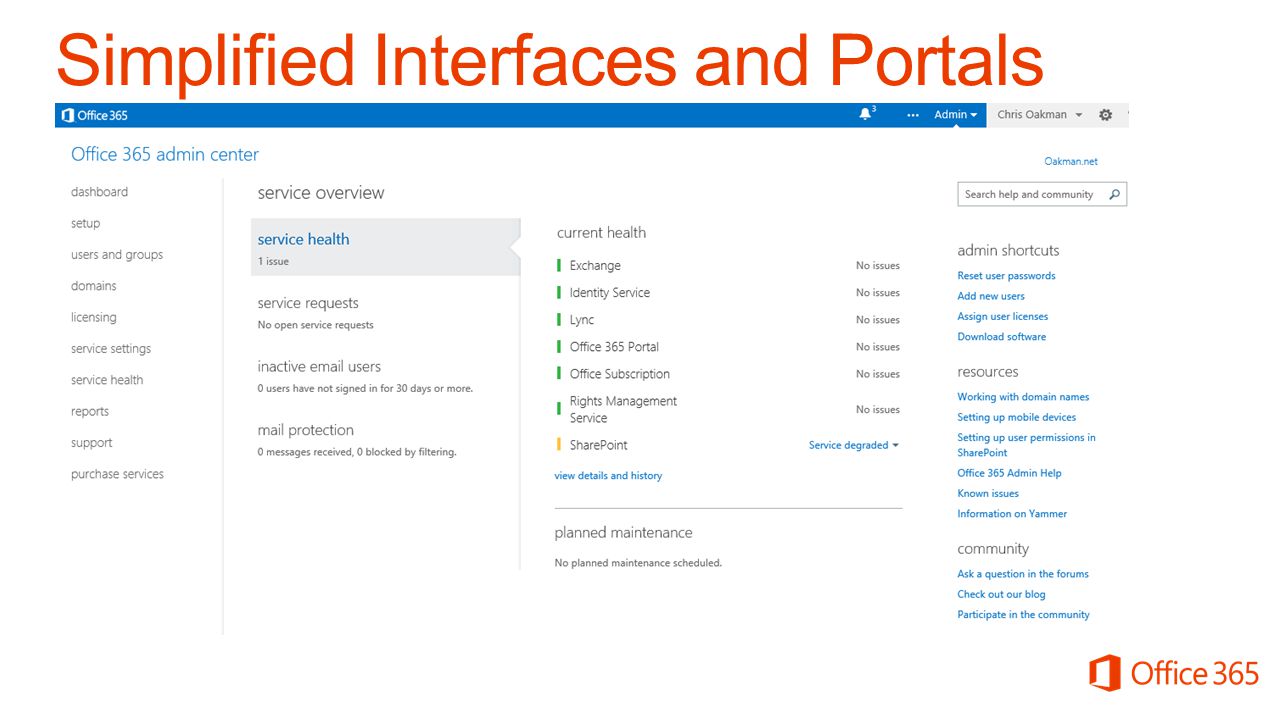Open the Known issues link
The height and width of the screenshot is (720, 1280).
pos(988,493)
